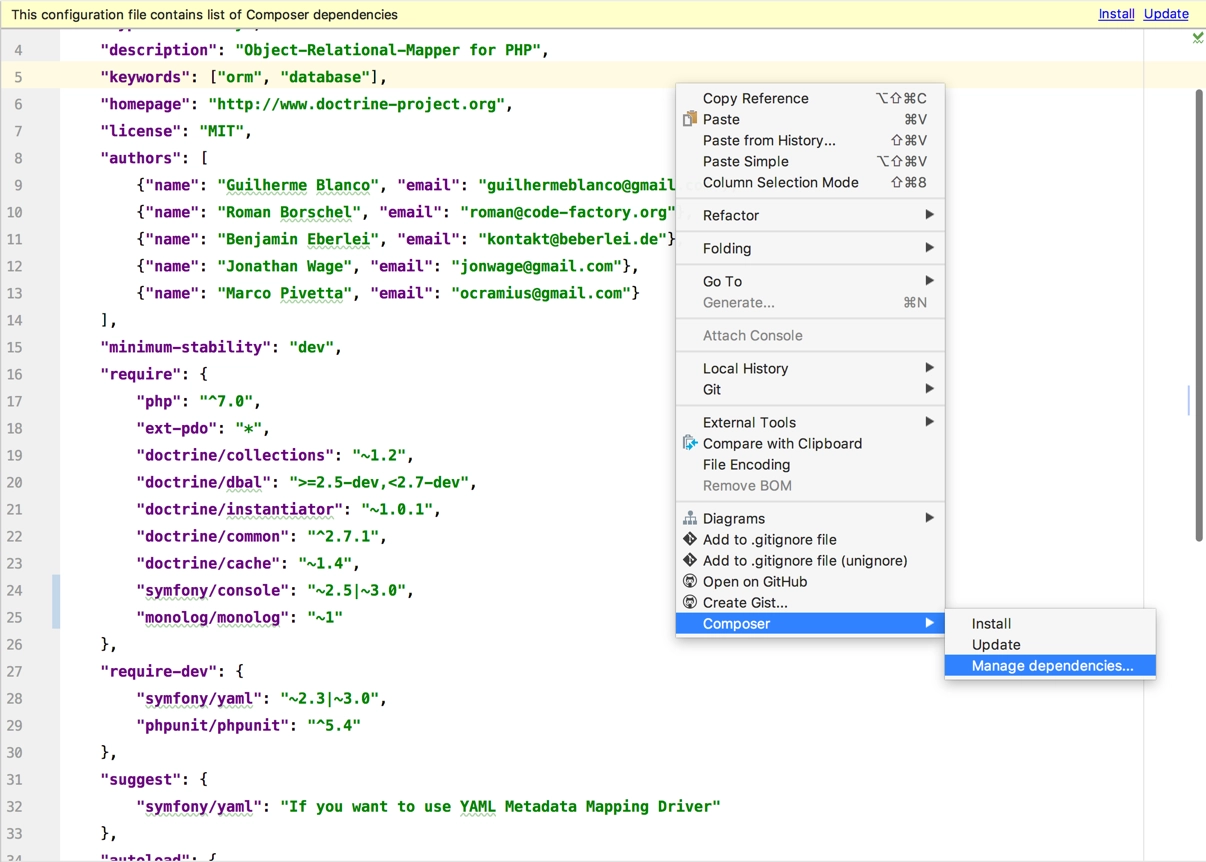Viewport: 1206px width, 862px height.
Task: Click line number 15 in the gutter
Action: coord(14,347)
